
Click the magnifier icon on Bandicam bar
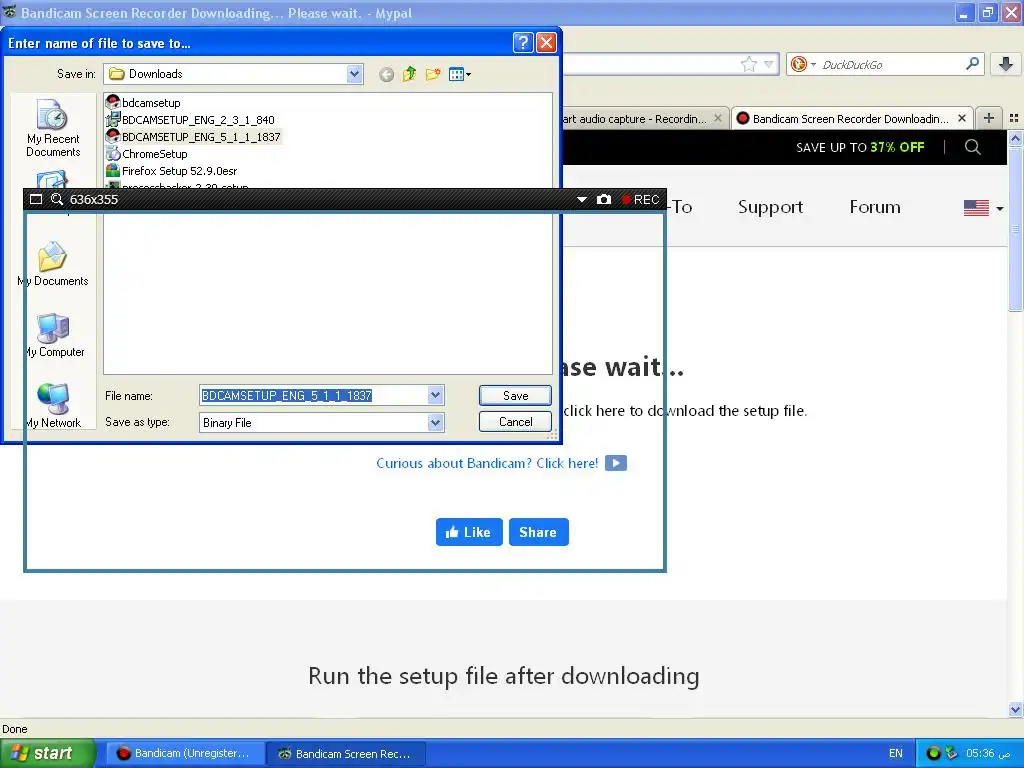tap(57, 199)
